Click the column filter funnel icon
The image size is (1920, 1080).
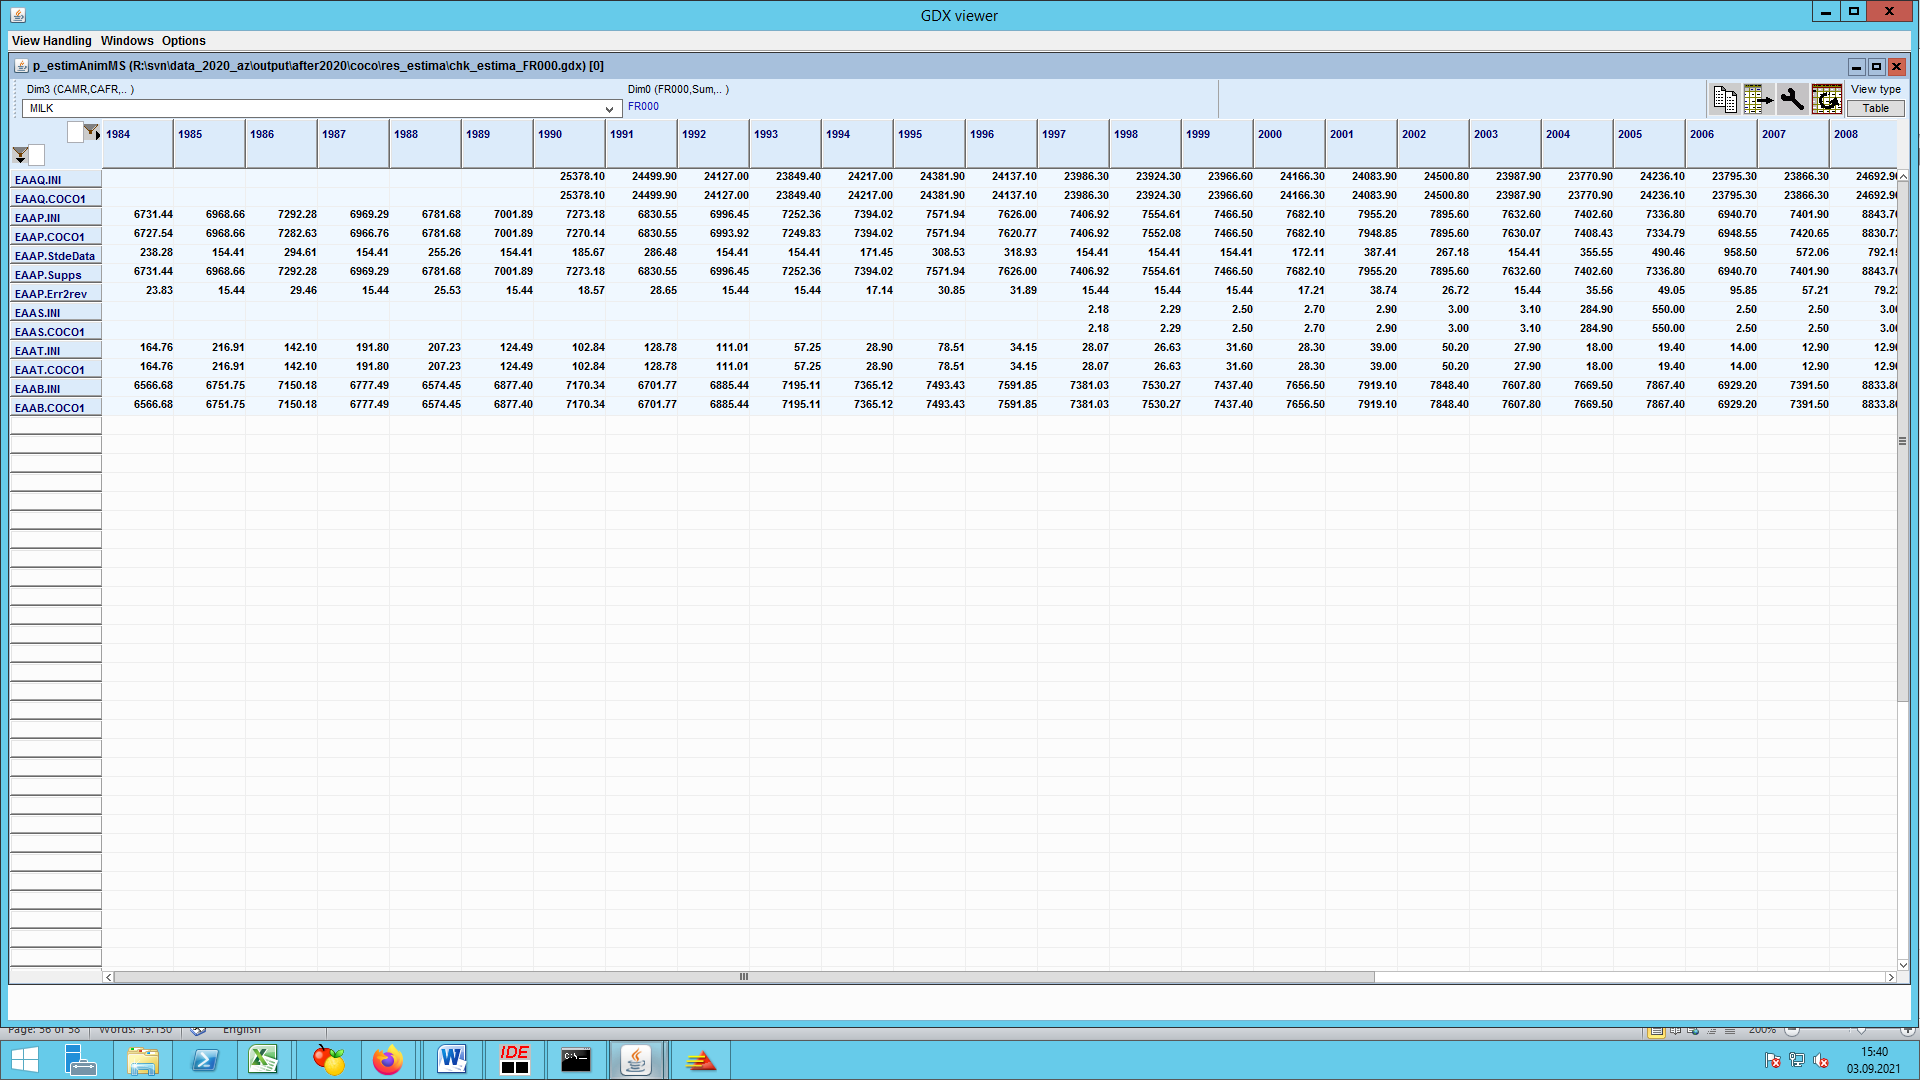(x=92, y=132)
